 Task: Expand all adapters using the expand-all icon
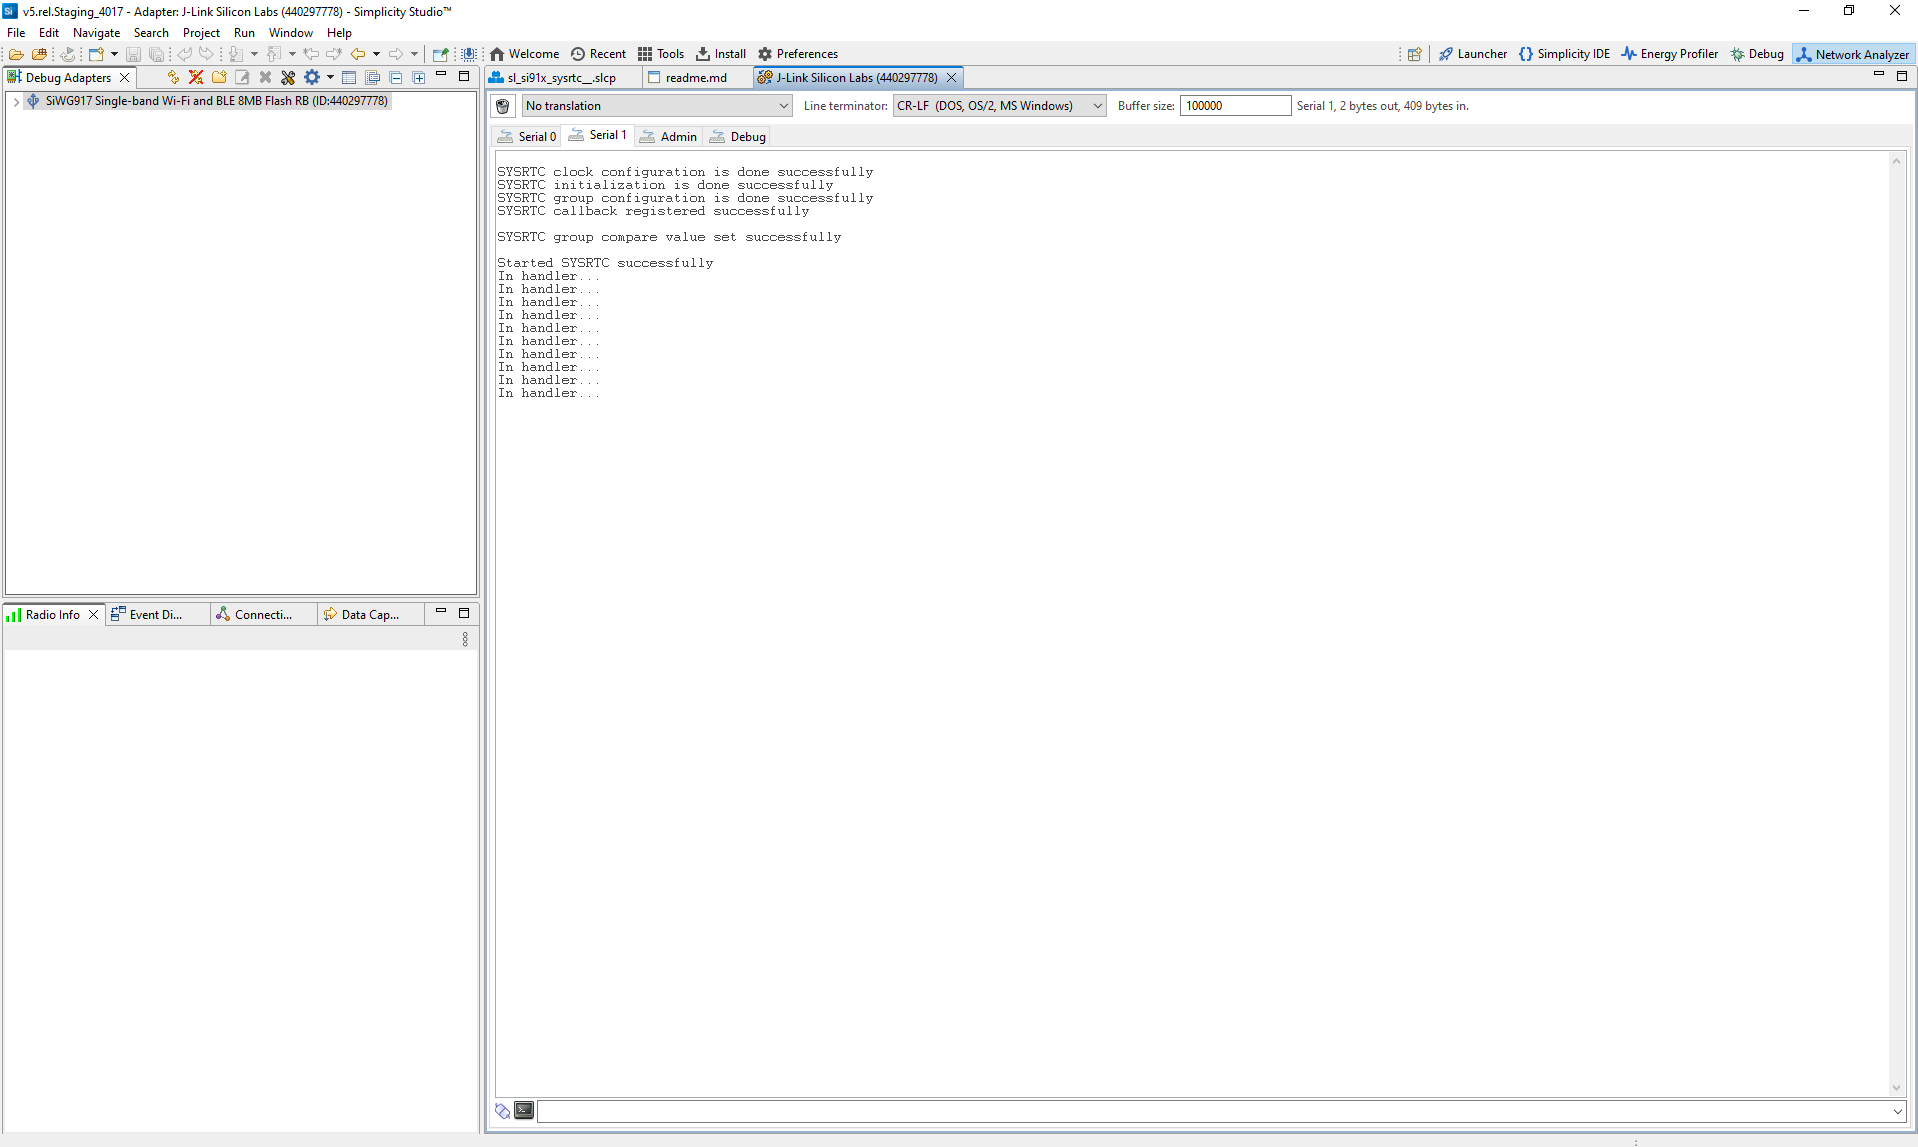pyautogui.click(x=419, y=77)
